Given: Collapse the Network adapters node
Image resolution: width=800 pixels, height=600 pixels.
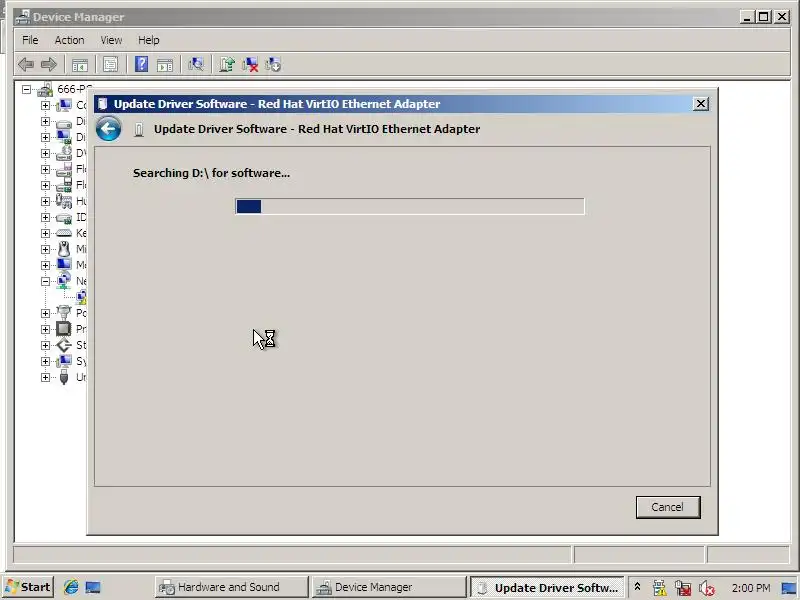Looking at the screenshot, I should (45, 281).
